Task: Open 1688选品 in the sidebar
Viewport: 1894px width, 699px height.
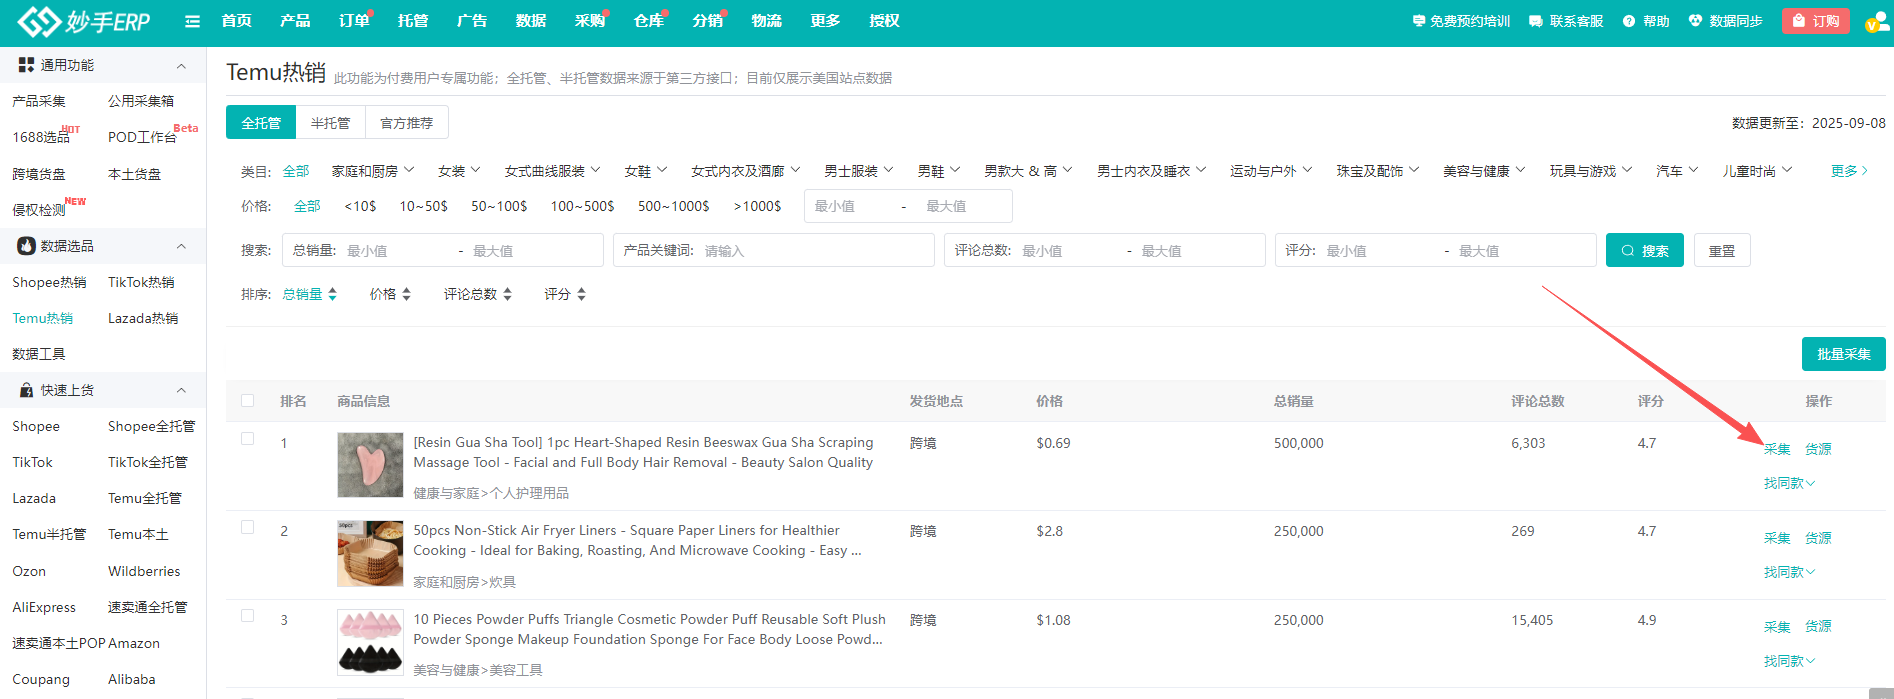Action: pos(41,137)
